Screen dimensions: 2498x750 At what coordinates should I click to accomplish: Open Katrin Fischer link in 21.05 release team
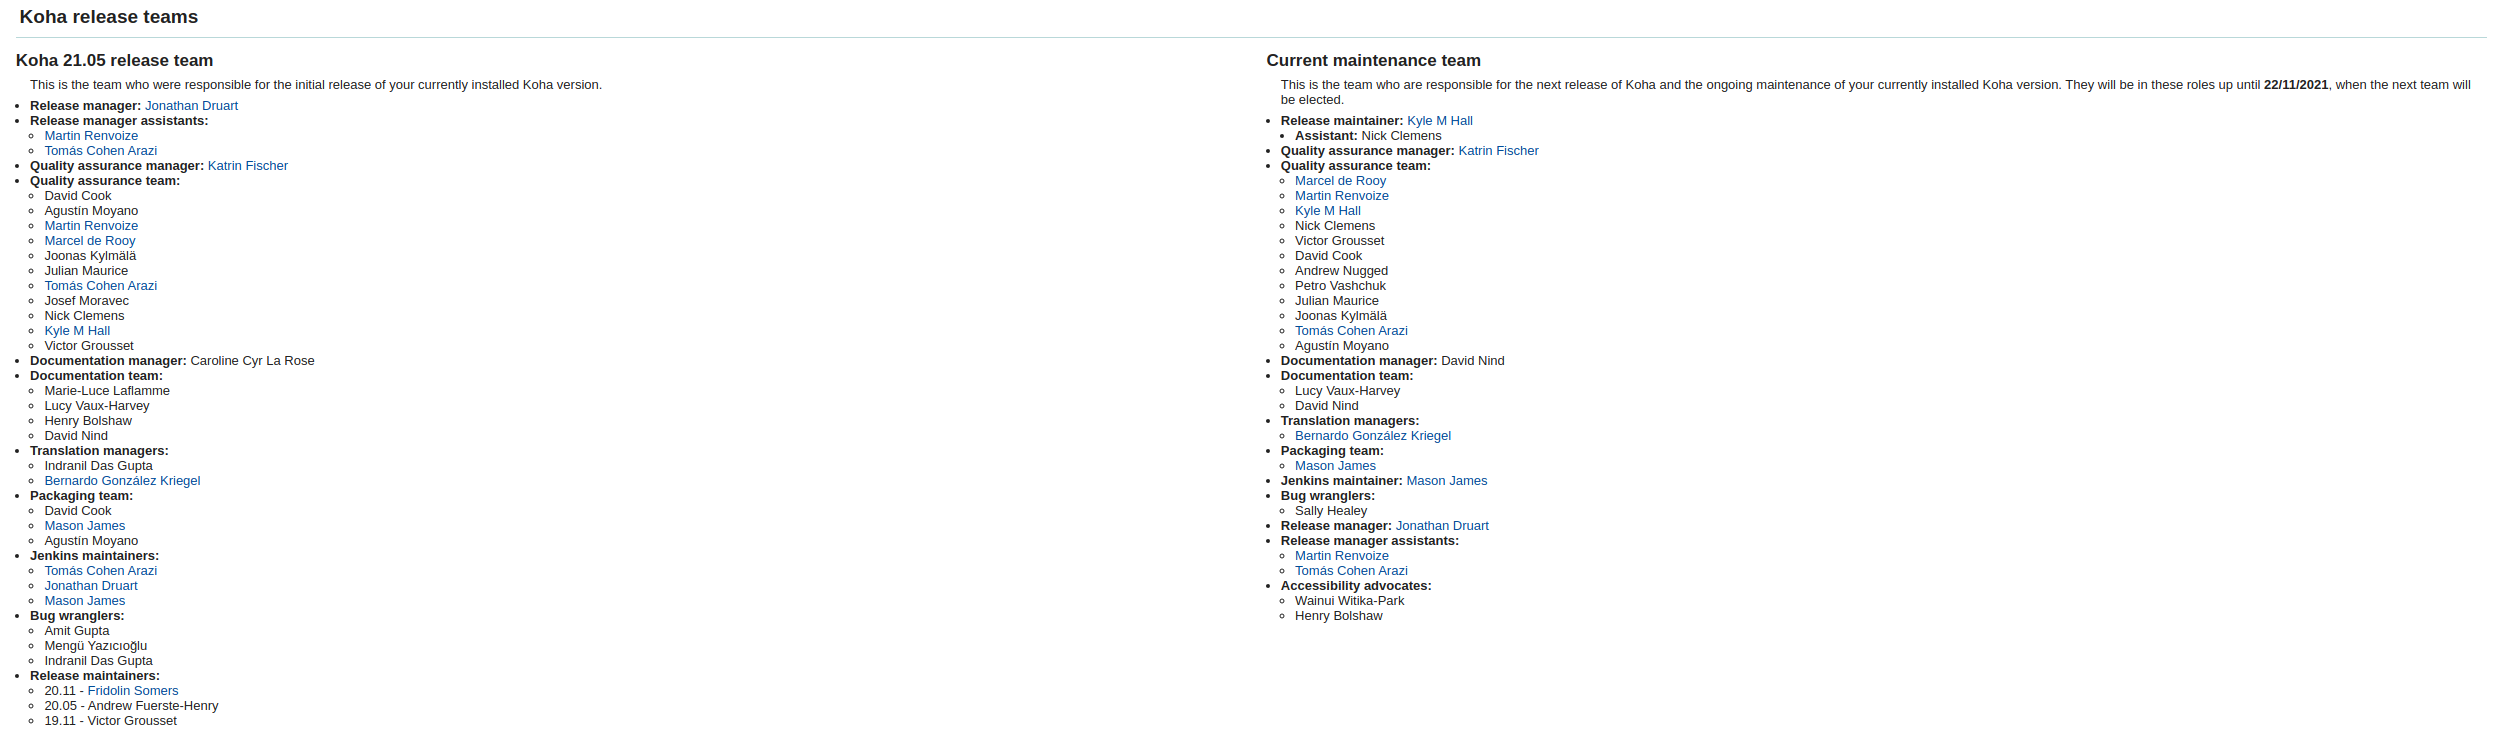coord(247,166)
